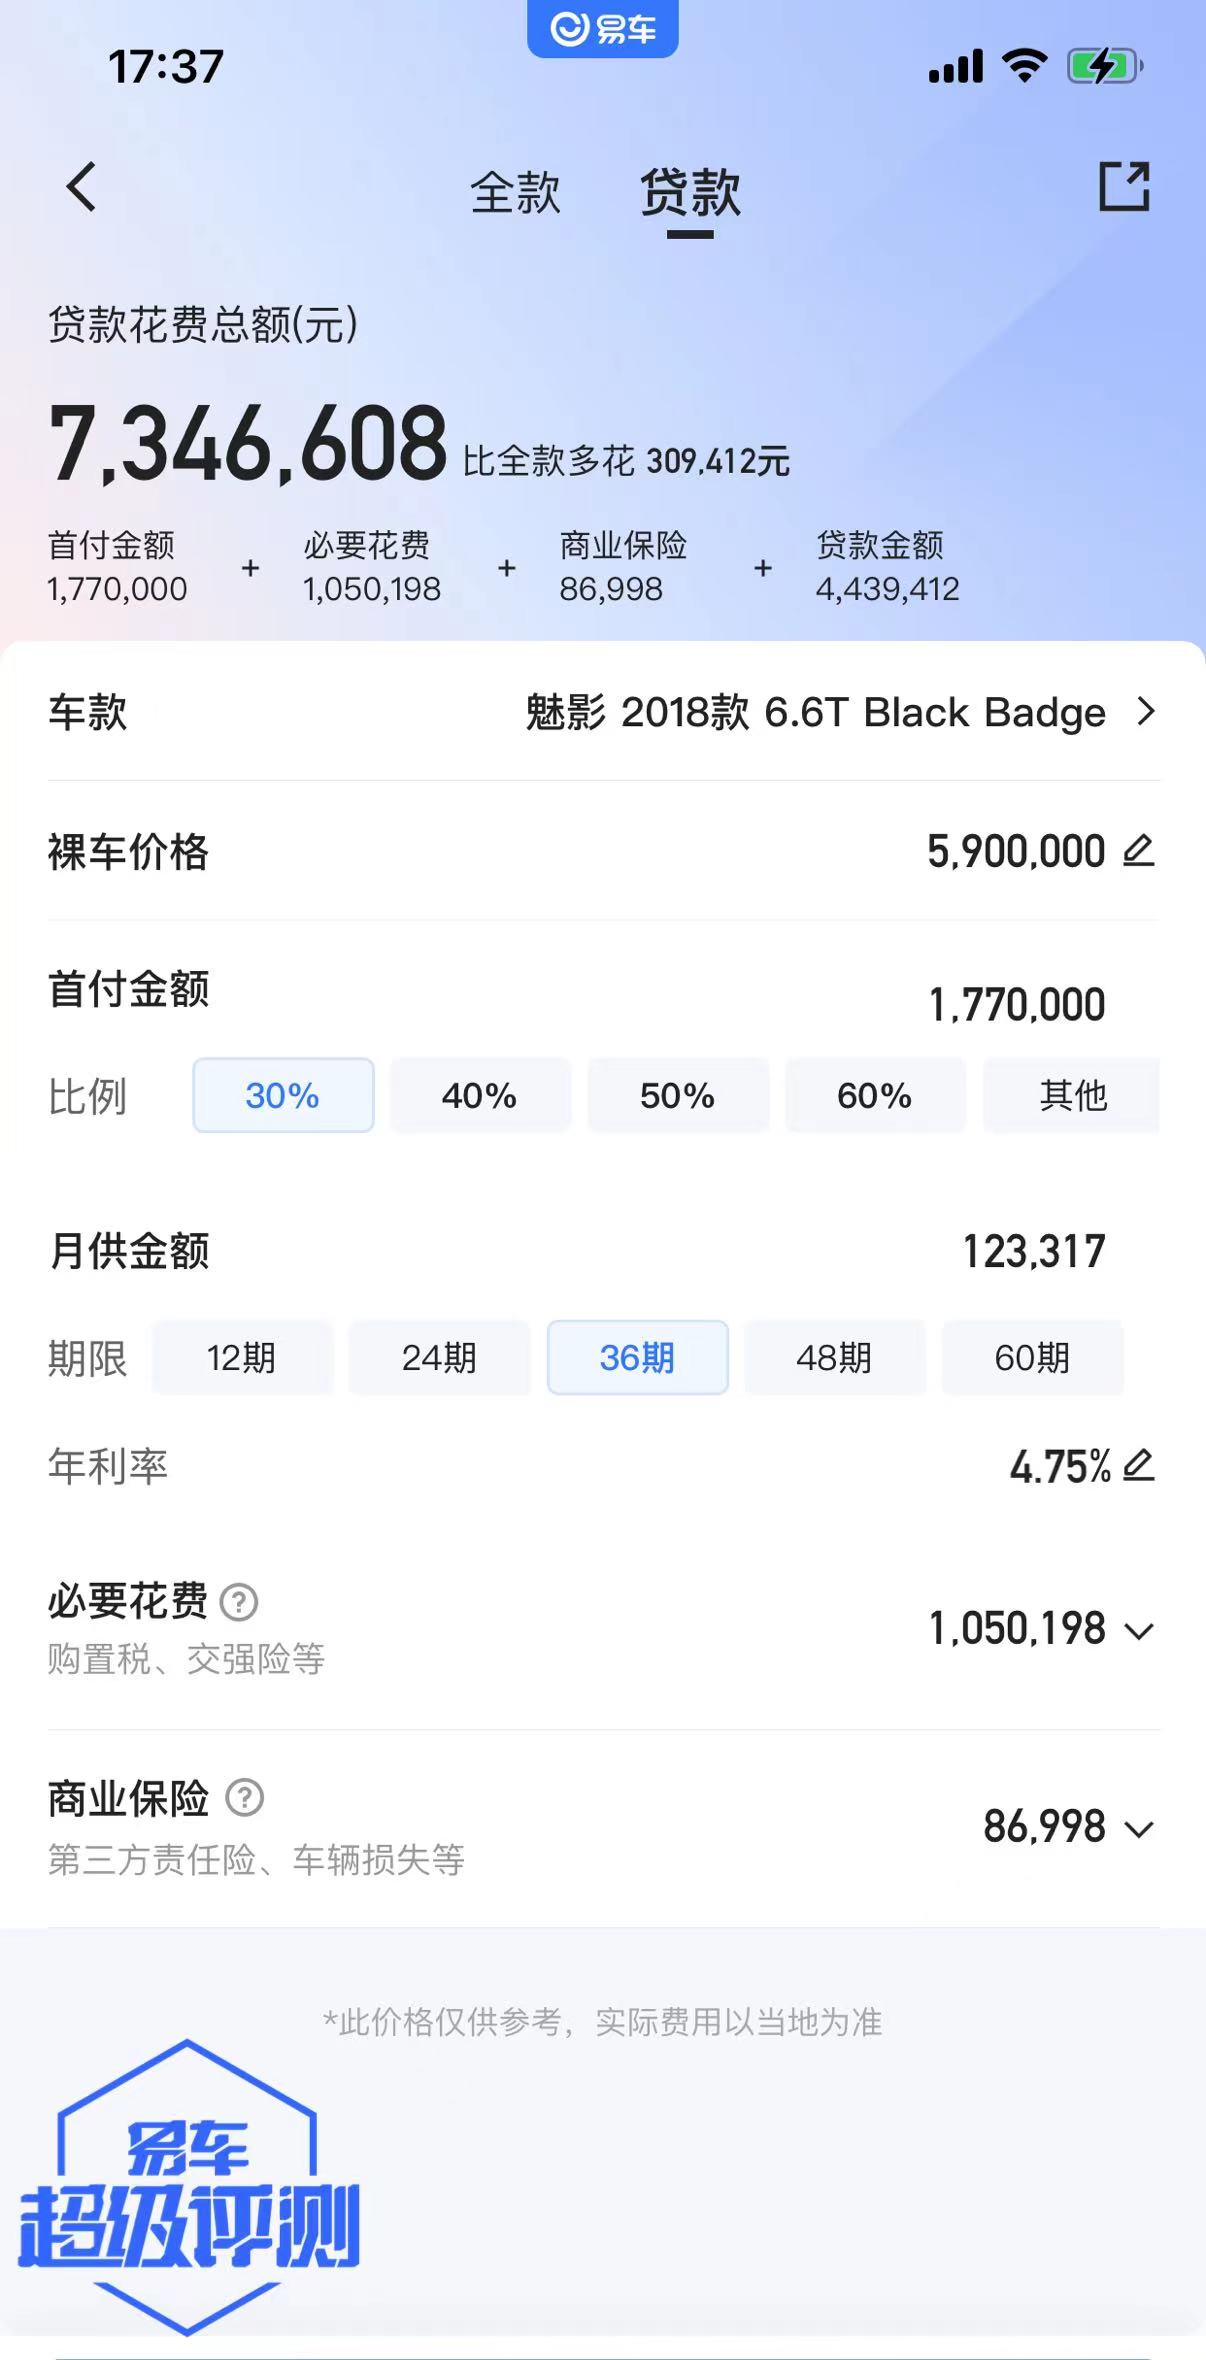Switch to the 全款 tab
Screen dimensions: 1206x2360
515,192
